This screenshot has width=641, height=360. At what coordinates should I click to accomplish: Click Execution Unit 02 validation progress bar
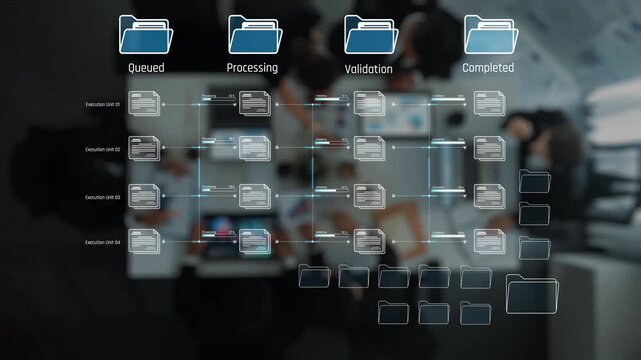pos(332,143)
